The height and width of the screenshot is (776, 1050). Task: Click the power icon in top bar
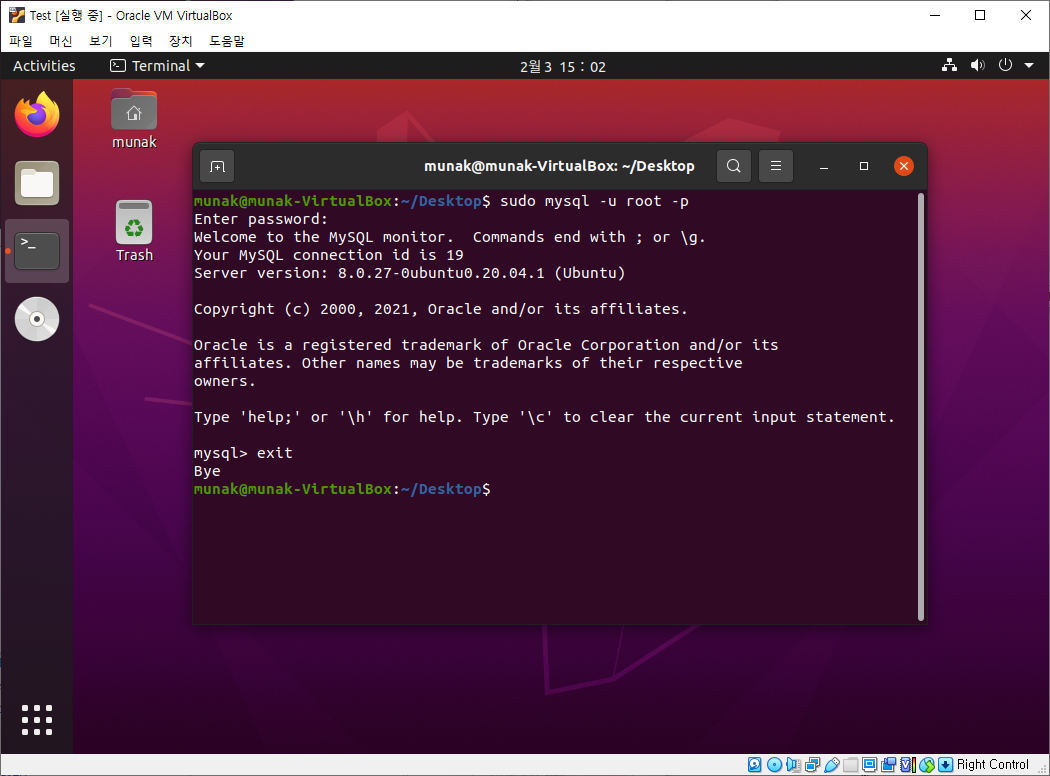pyautogui.click(x=1005, y=66)
